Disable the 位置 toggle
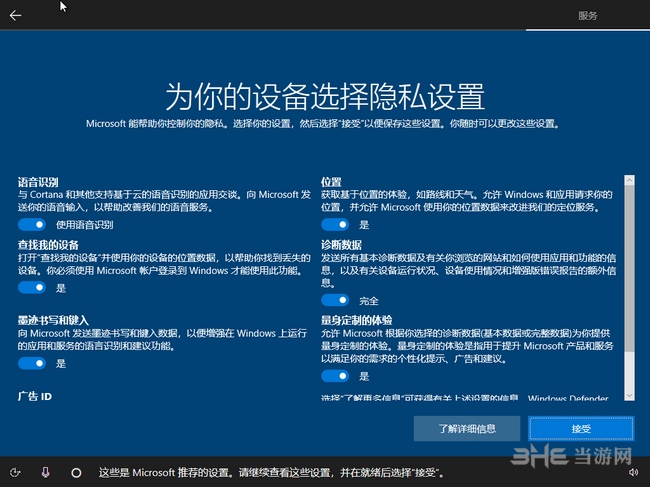 (x=335, y=225)
